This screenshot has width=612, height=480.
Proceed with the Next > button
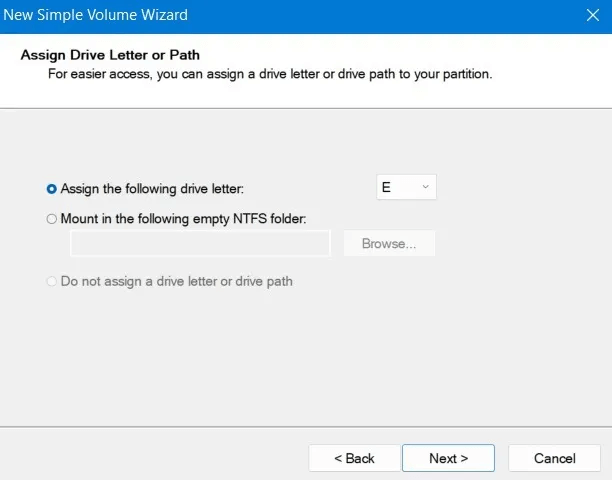tap(448, 458)
